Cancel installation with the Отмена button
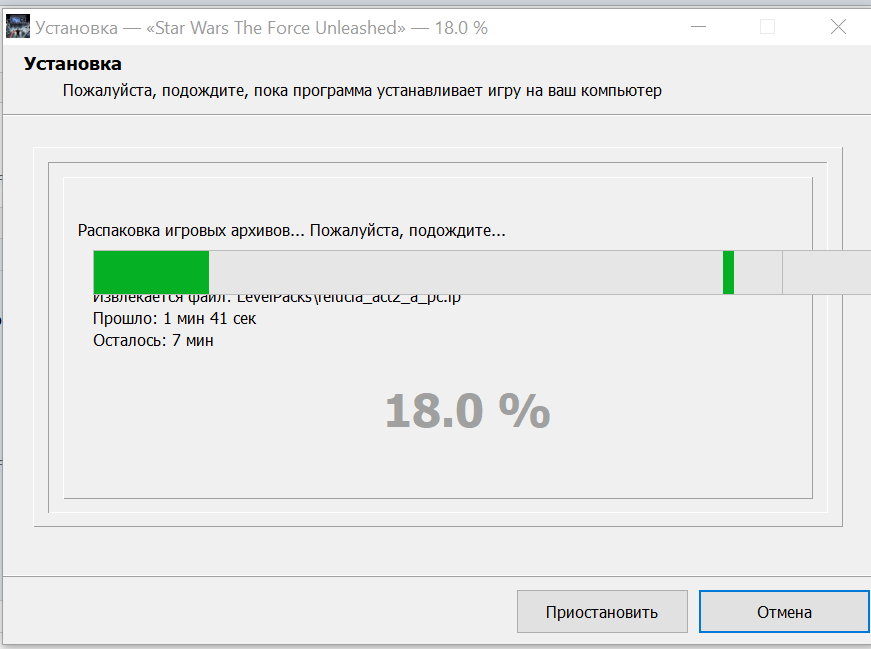Screen dimensions: 871x649 tap(784, 611)
